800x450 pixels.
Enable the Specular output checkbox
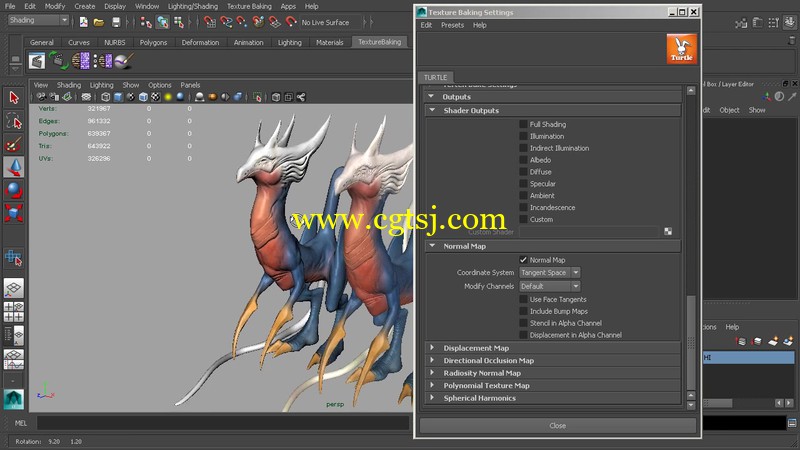[x=523, y=184]
